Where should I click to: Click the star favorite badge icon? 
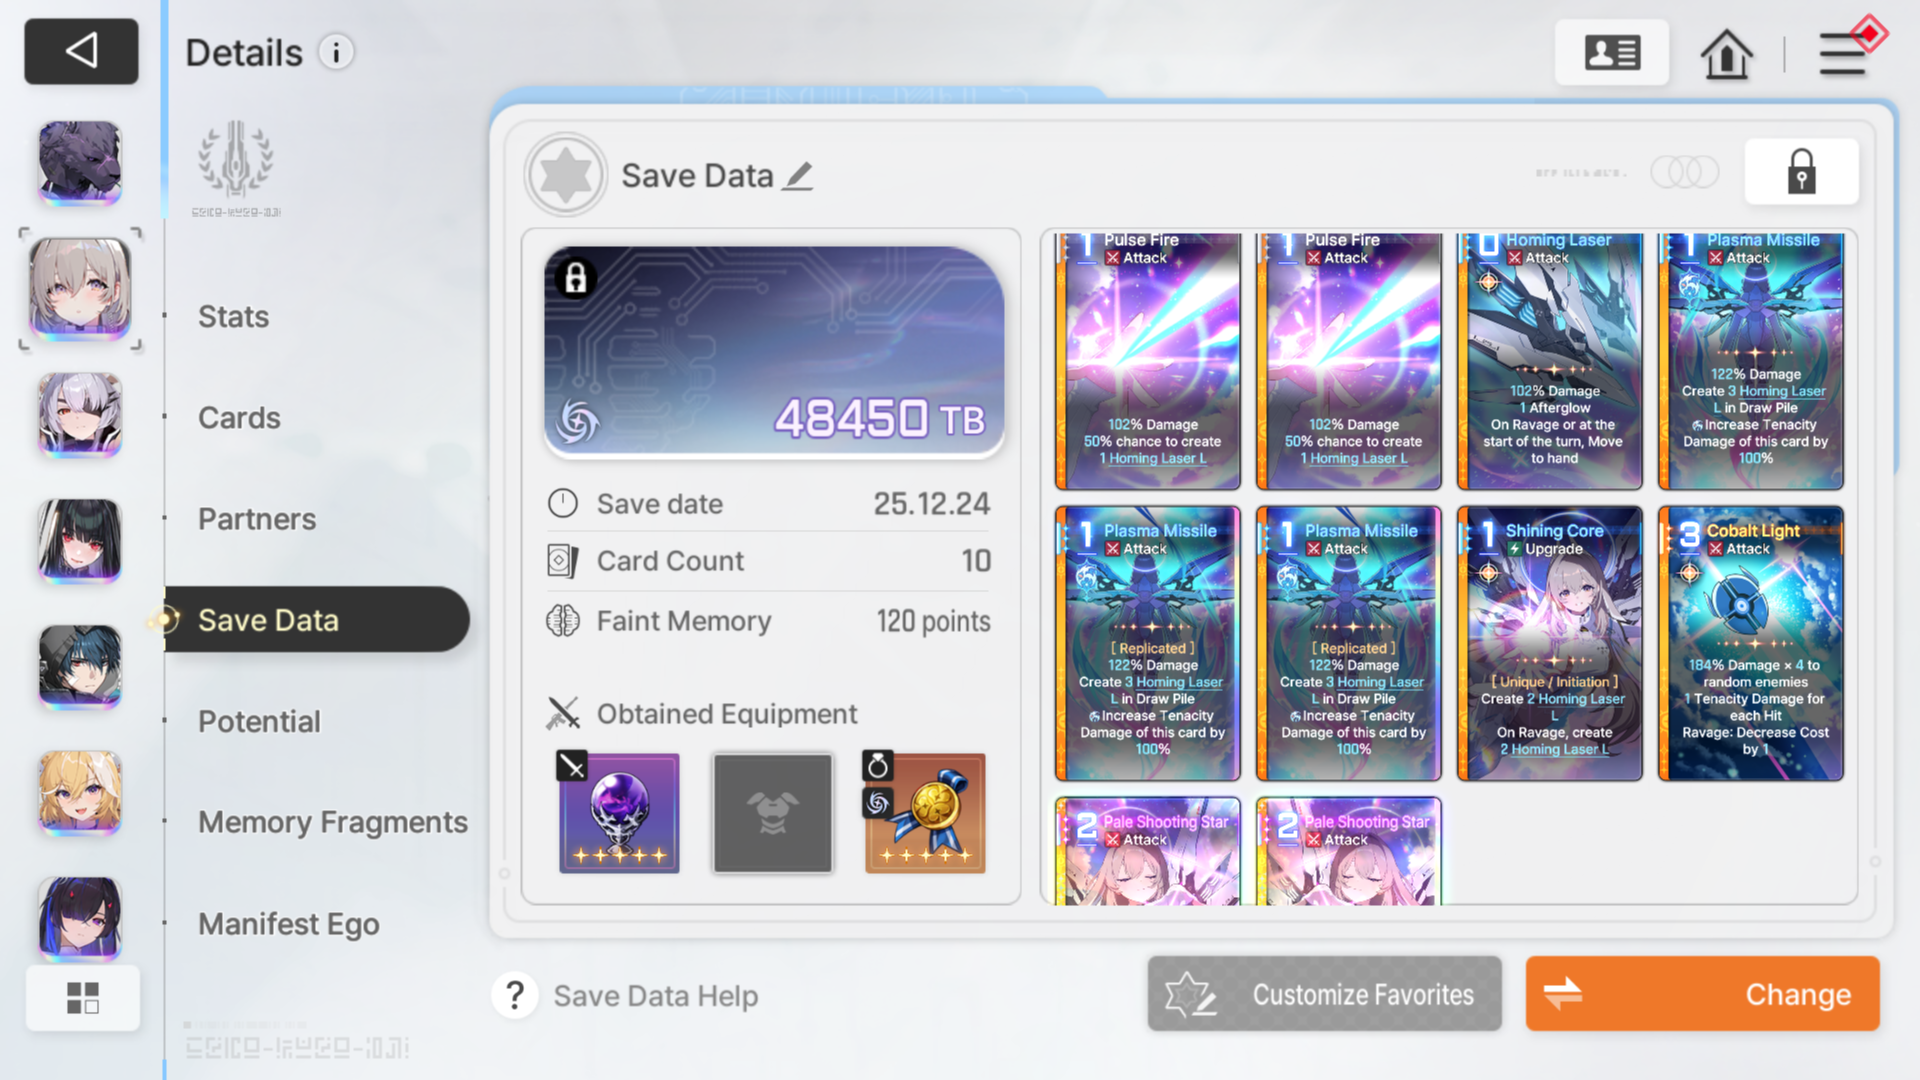point(566,175)
